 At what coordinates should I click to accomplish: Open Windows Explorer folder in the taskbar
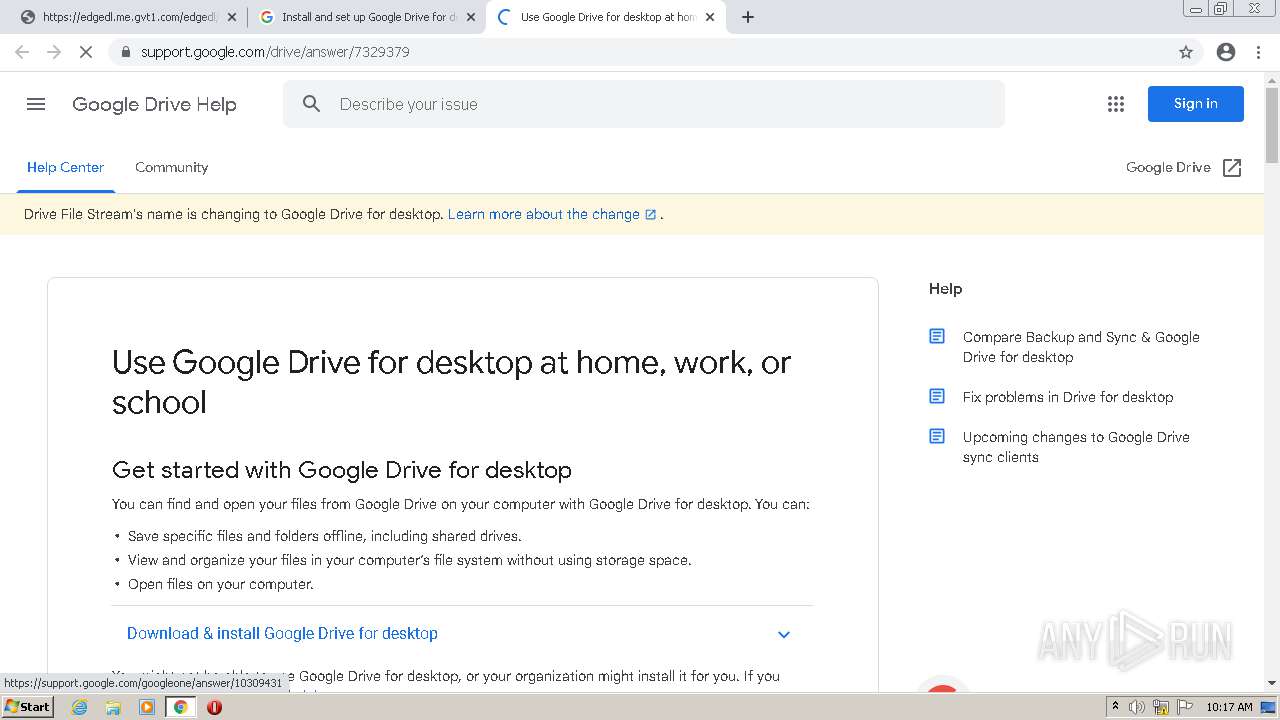coord(113,707)
